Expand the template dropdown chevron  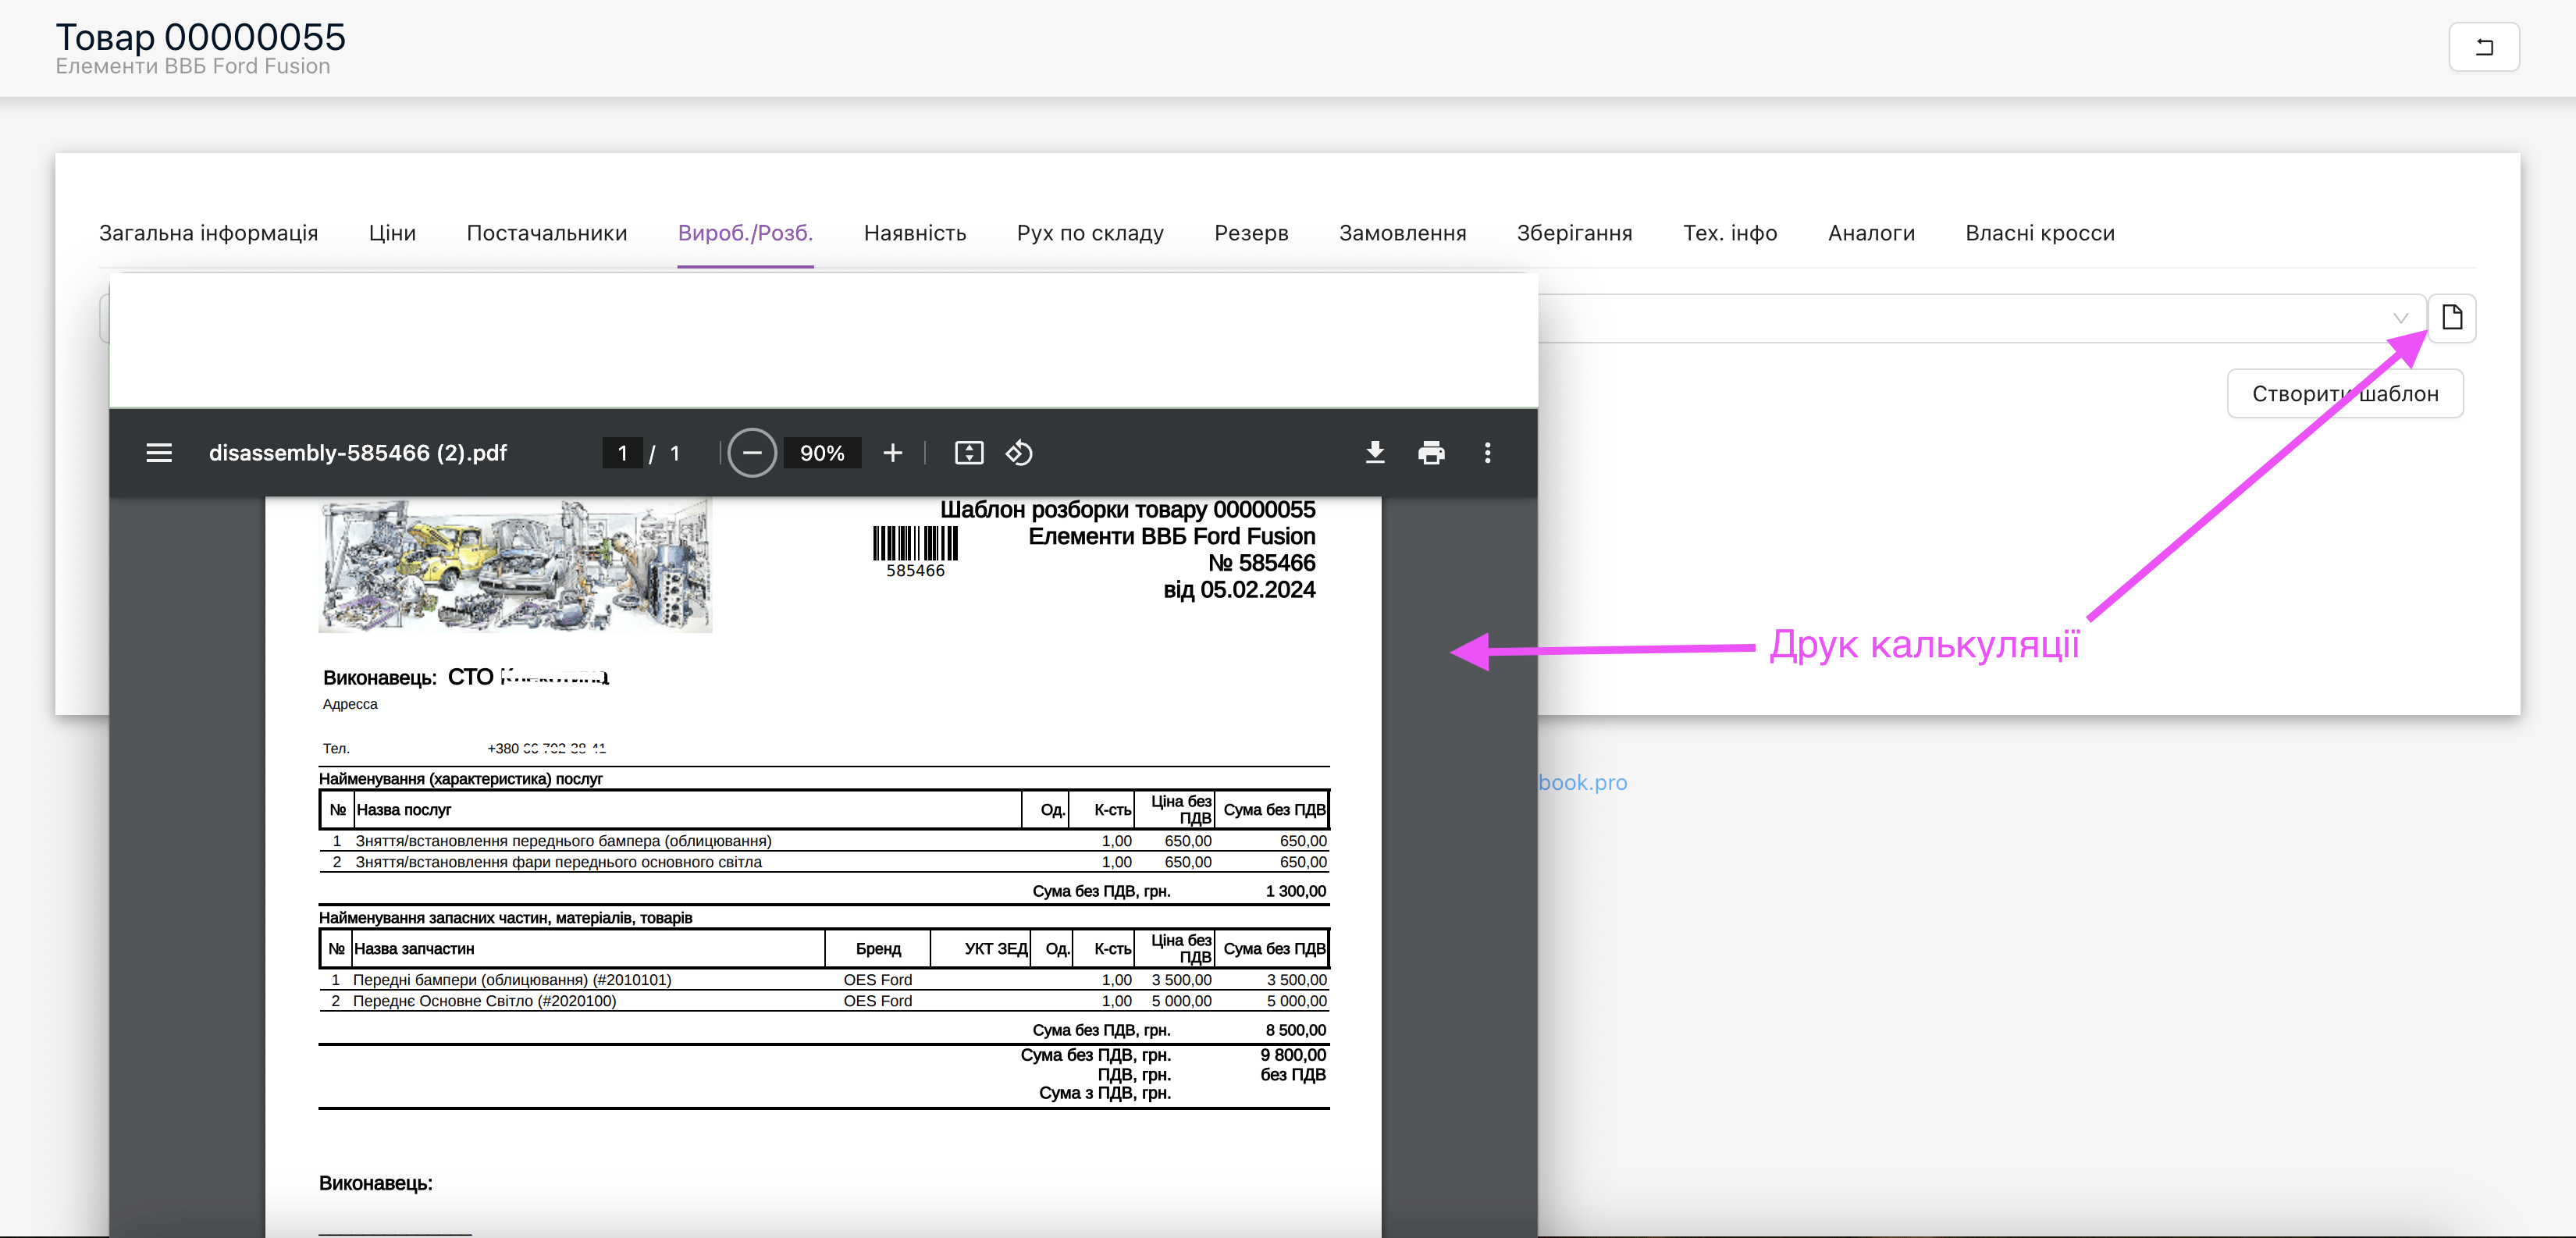[x=2400, y=318]
